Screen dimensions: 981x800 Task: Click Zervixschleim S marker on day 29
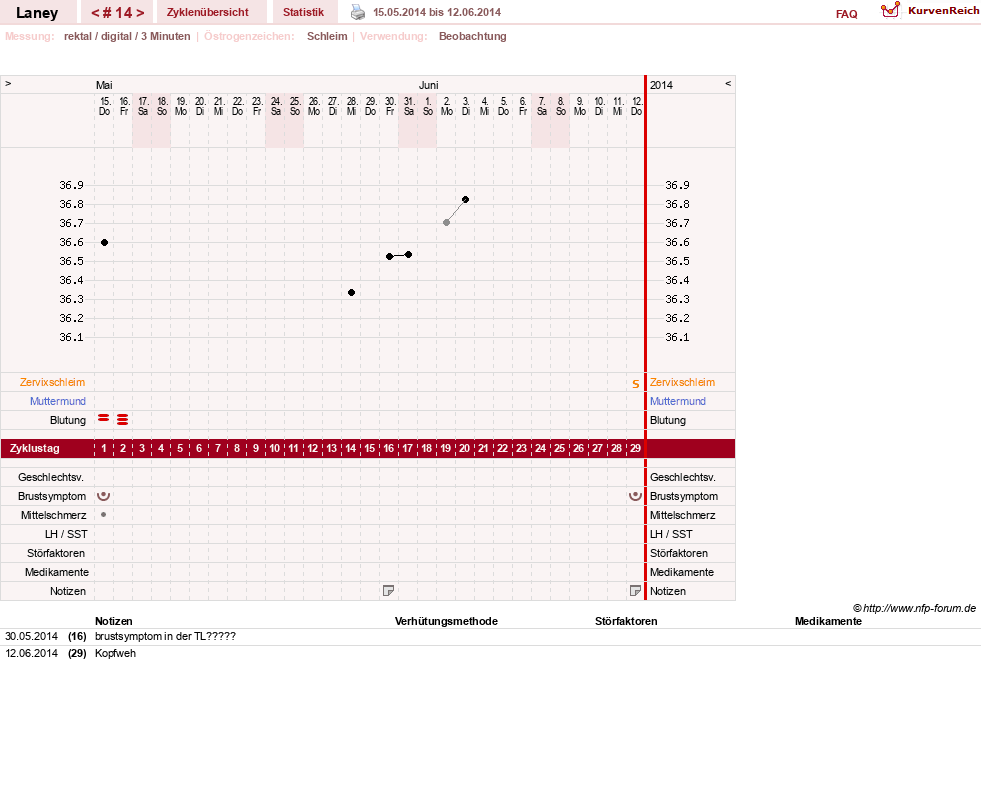tap(636, 383)
